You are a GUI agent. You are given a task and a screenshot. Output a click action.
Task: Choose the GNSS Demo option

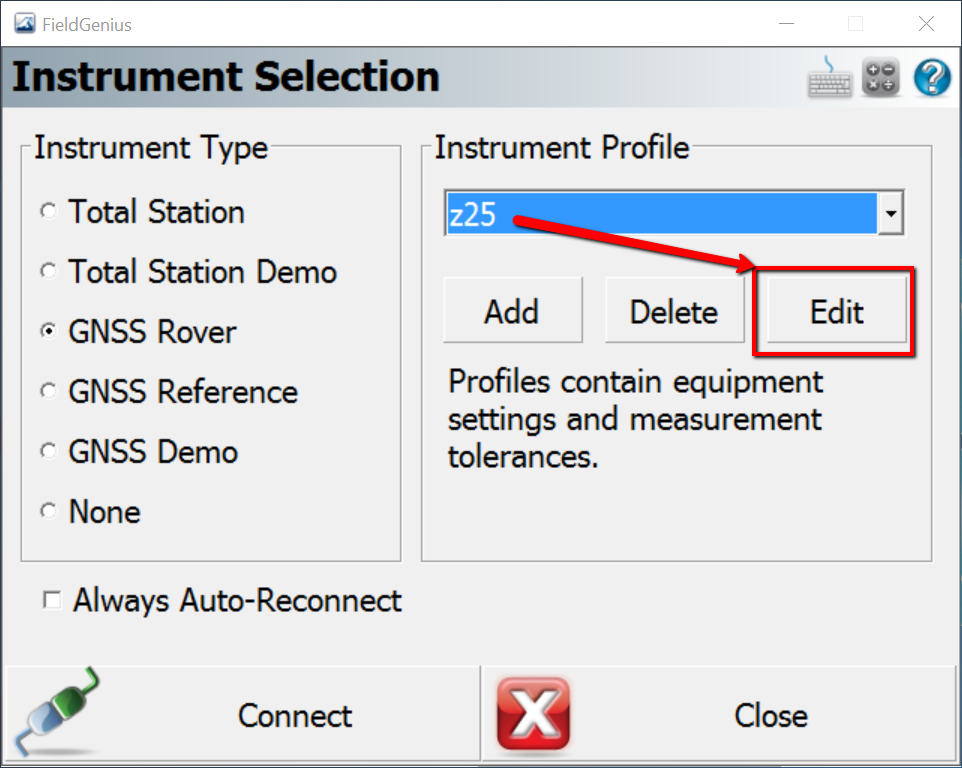point(48,452)
